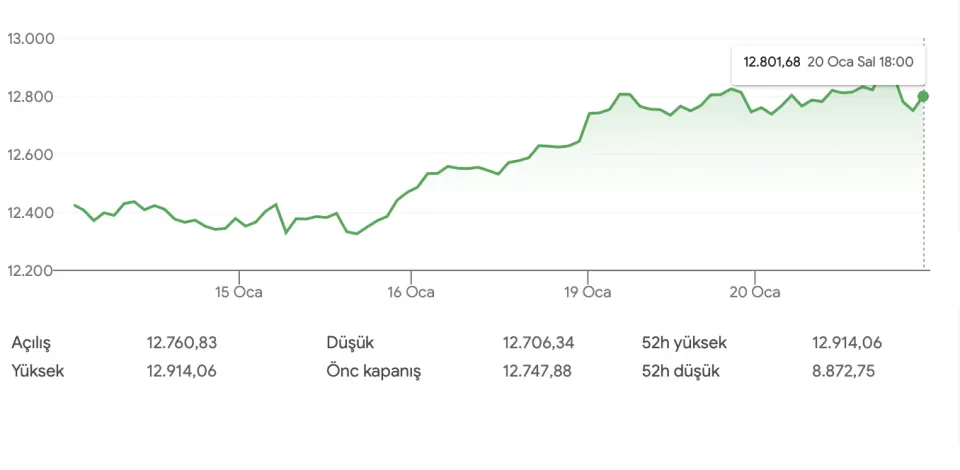Image resolution: width=960 pixels, height=470 pixels.
Task: Click the 12.200 y-axis label
Action: click(x=30, y=271)
